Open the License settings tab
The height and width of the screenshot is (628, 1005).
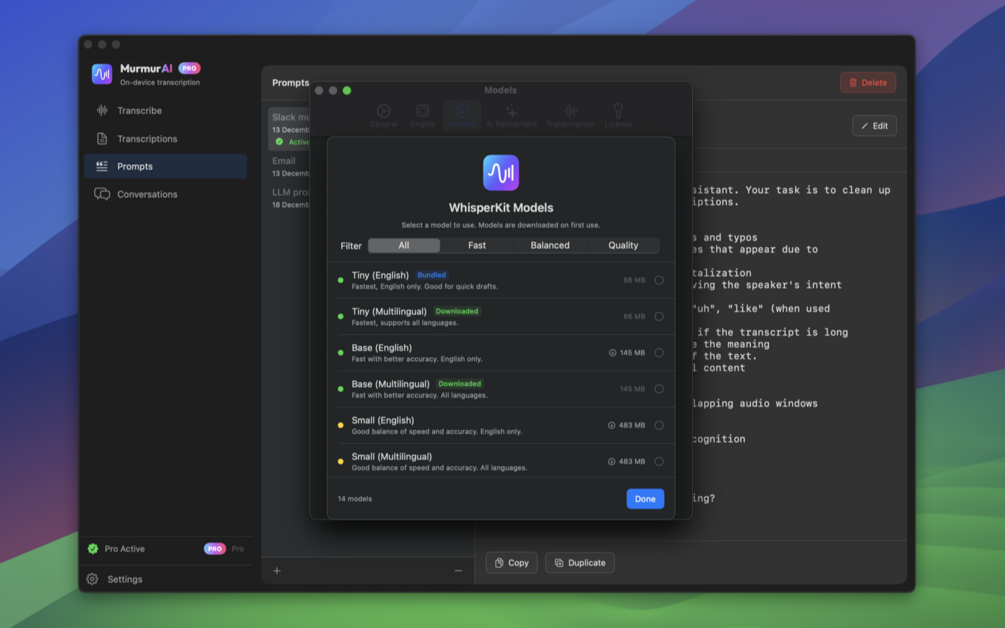point(618,115)
